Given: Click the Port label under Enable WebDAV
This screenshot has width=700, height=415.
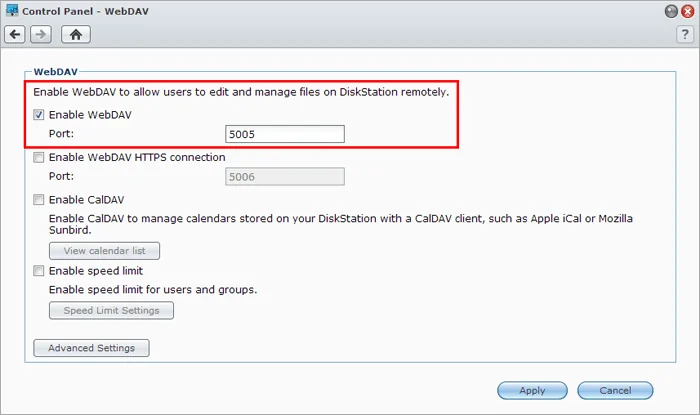Looking at the screenshot, I should click(61, 133).
